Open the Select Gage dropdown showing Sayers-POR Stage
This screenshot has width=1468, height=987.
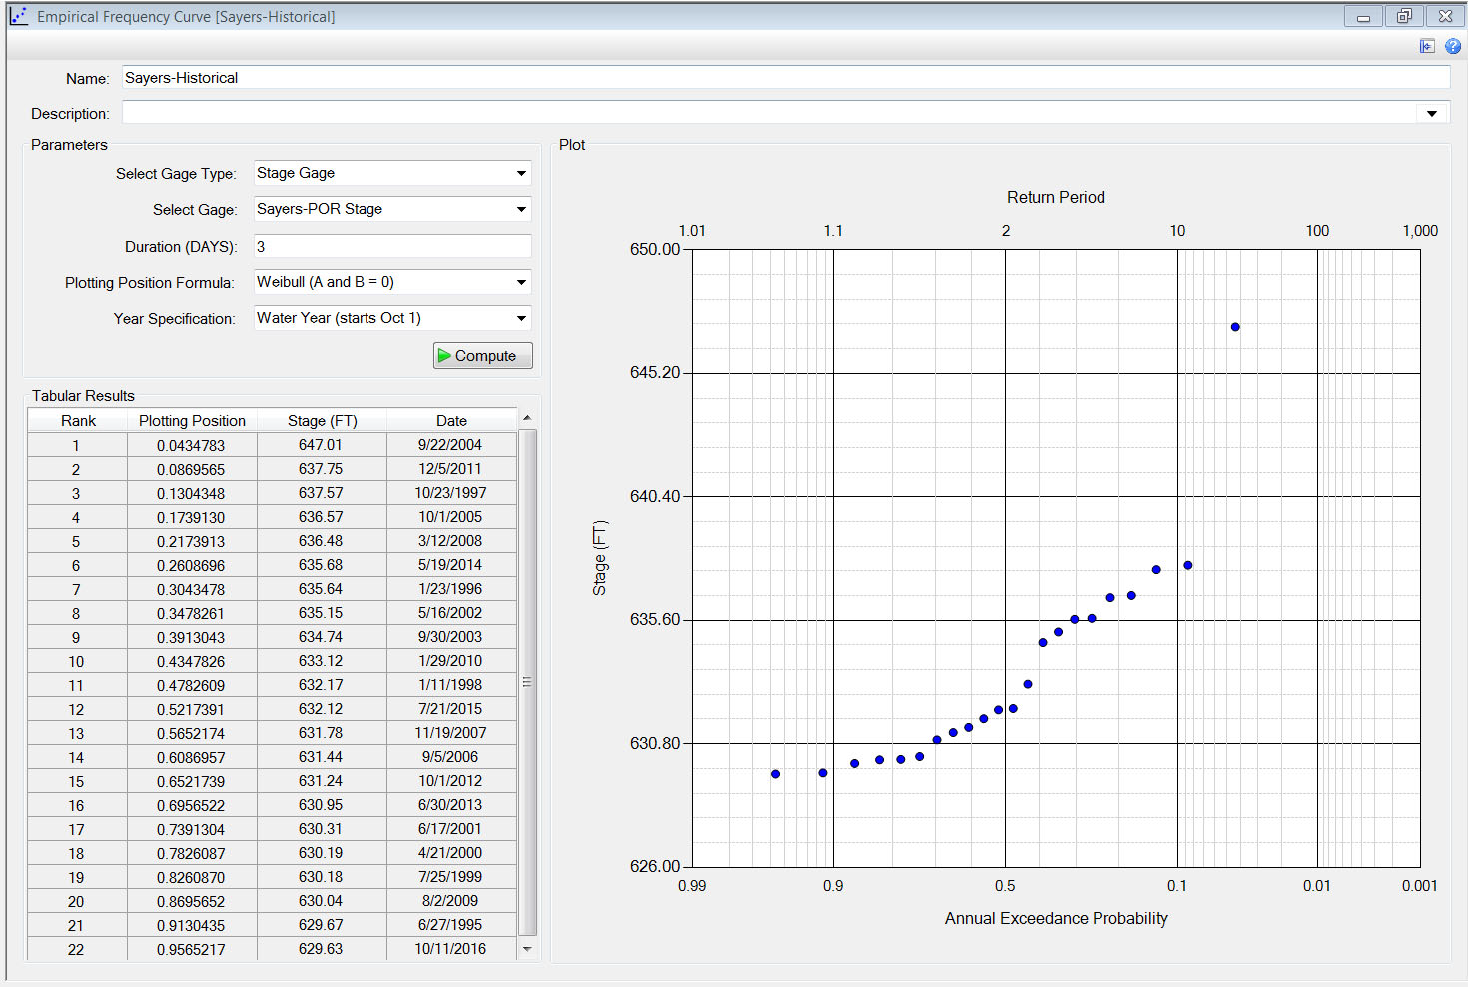pyautogui.click(x=521, y=209)
